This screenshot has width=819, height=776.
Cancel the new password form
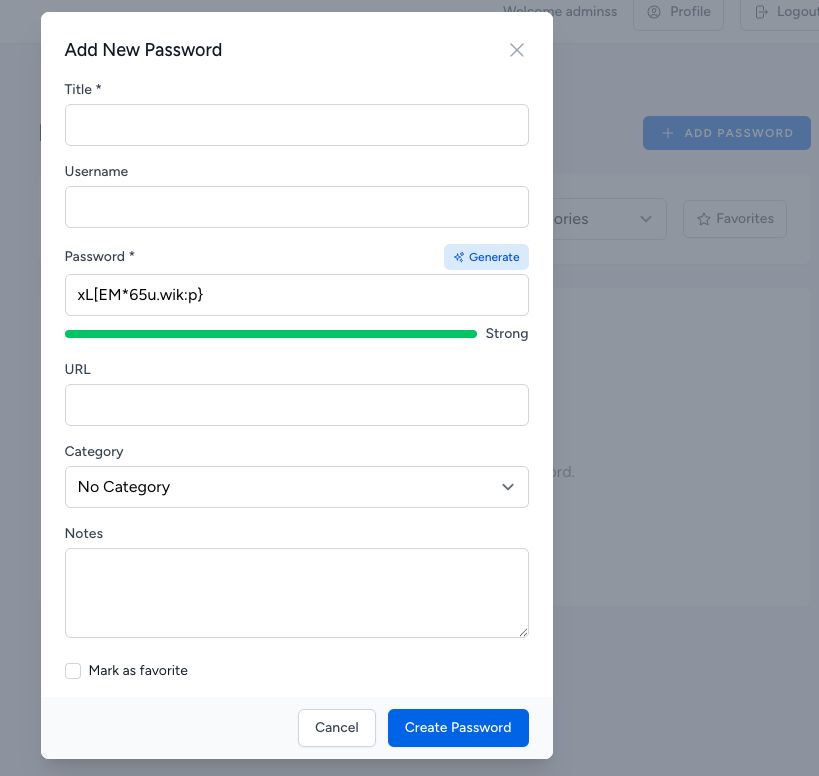click(336, 728)
